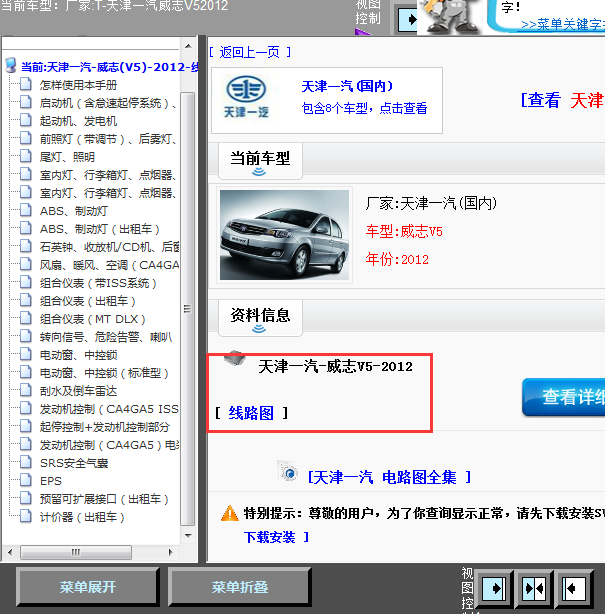Click the 菜单折叠 button
Viewport: 605px width, 614px height.
pos(240,587)
